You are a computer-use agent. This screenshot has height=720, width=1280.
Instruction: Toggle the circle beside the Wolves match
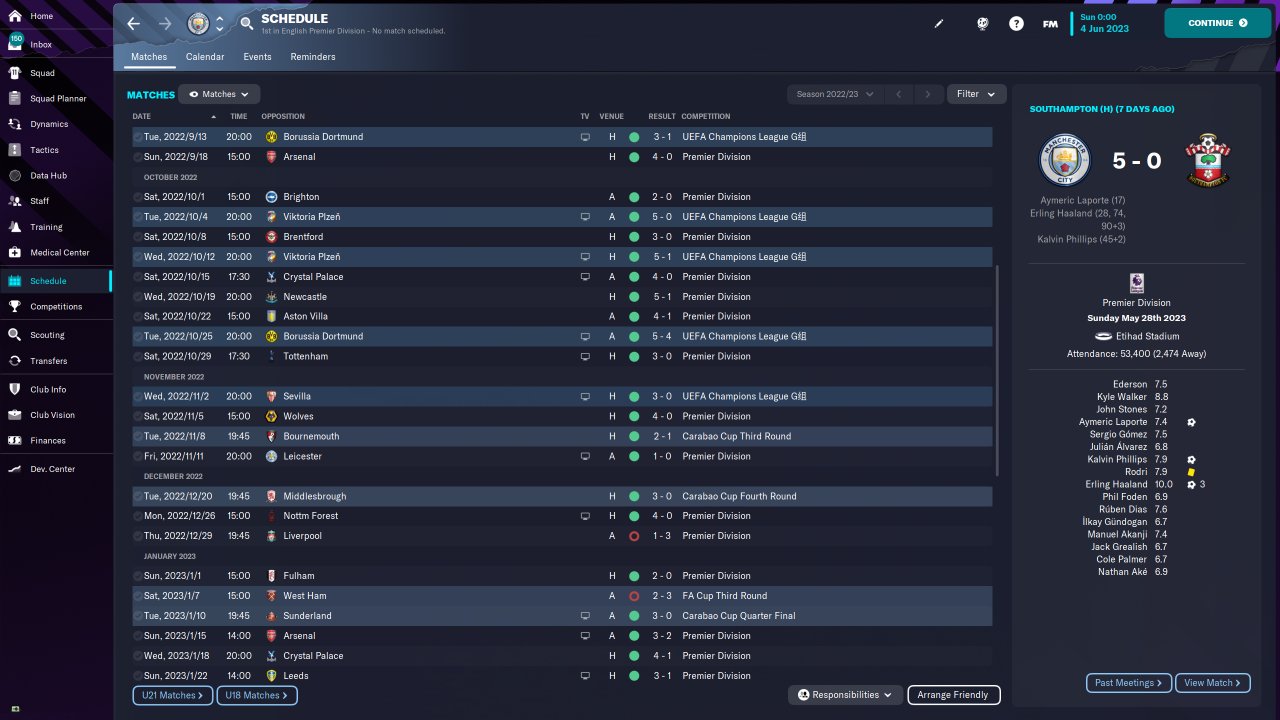[138, 417]
